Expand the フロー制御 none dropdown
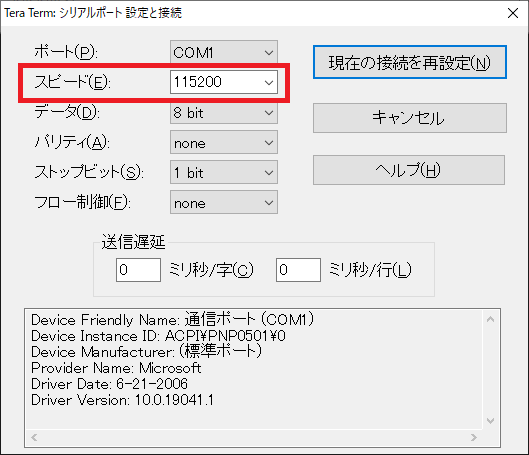 (224, 202)
